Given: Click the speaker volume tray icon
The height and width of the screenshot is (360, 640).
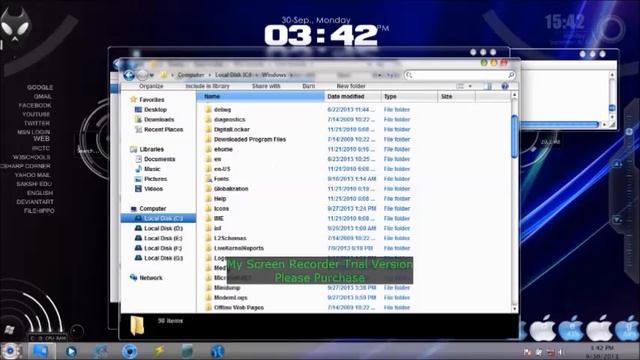Looking at the screenshot, I should tap(562, 352).
